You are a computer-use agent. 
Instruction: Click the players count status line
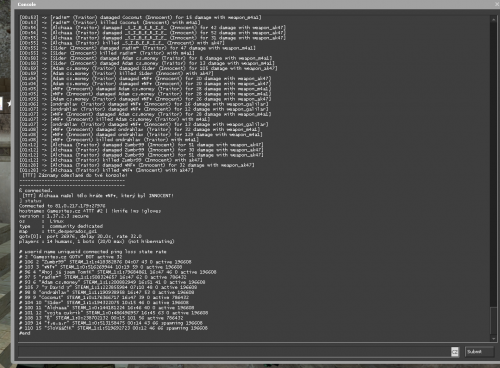96,241
